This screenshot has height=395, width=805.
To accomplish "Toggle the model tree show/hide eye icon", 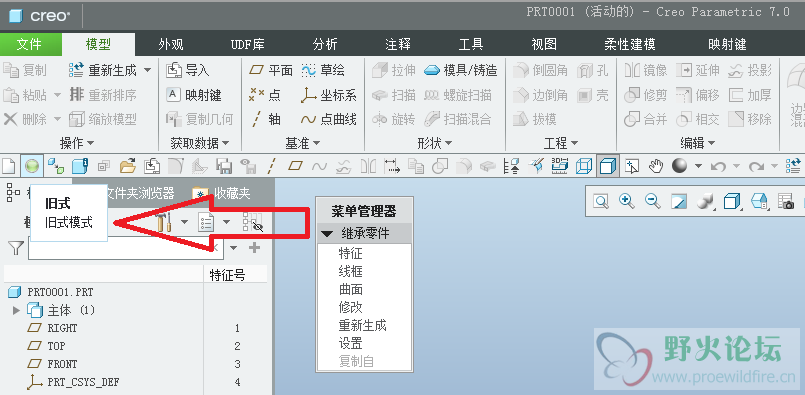I will (x=253, y=223).
